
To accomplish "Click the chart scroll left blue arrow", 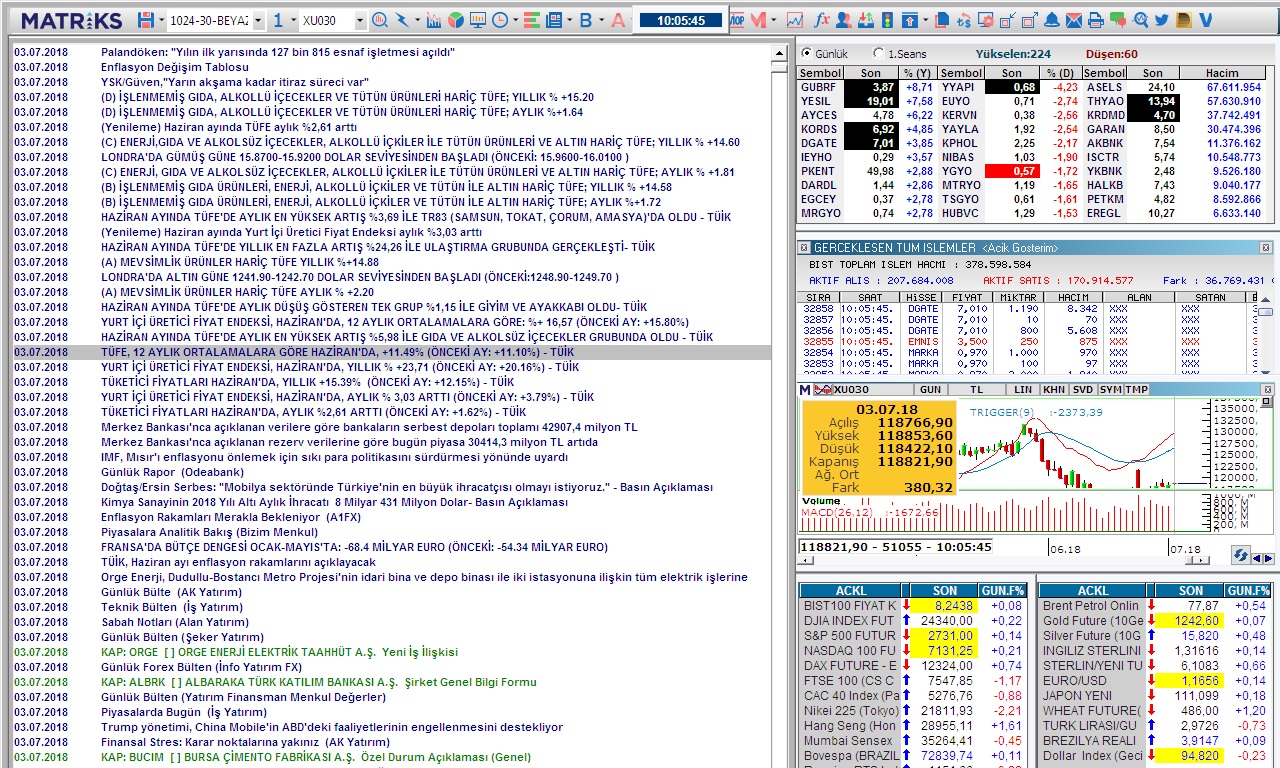I will point(1257,558).
